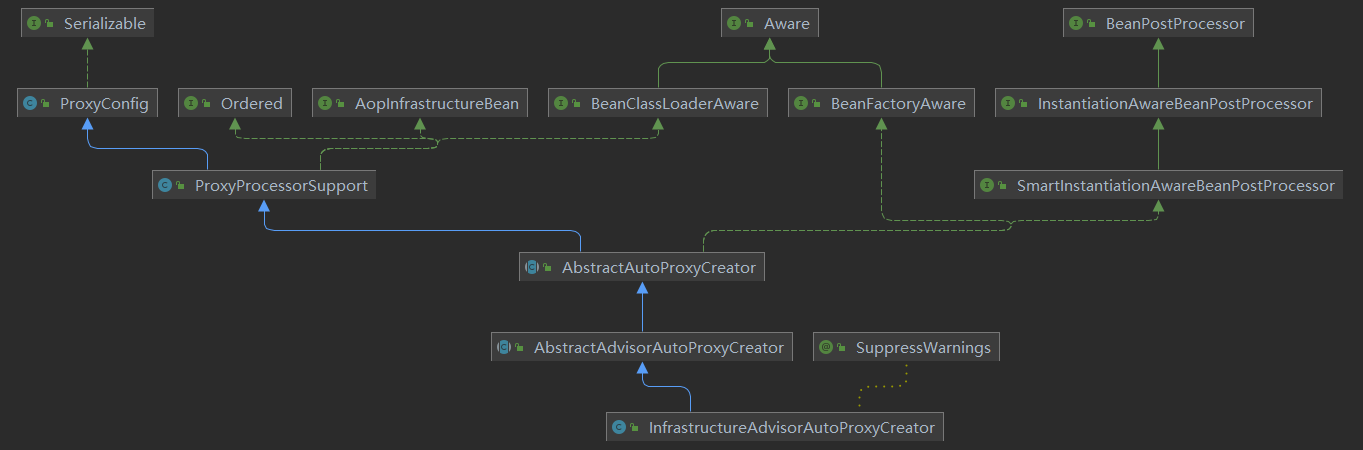The width and height of the screenshot is (1363, 450).
Task: Click the class icon of InfrastructureAdvisorAutoProxyCreator
Action: click(x=619, y=427)
